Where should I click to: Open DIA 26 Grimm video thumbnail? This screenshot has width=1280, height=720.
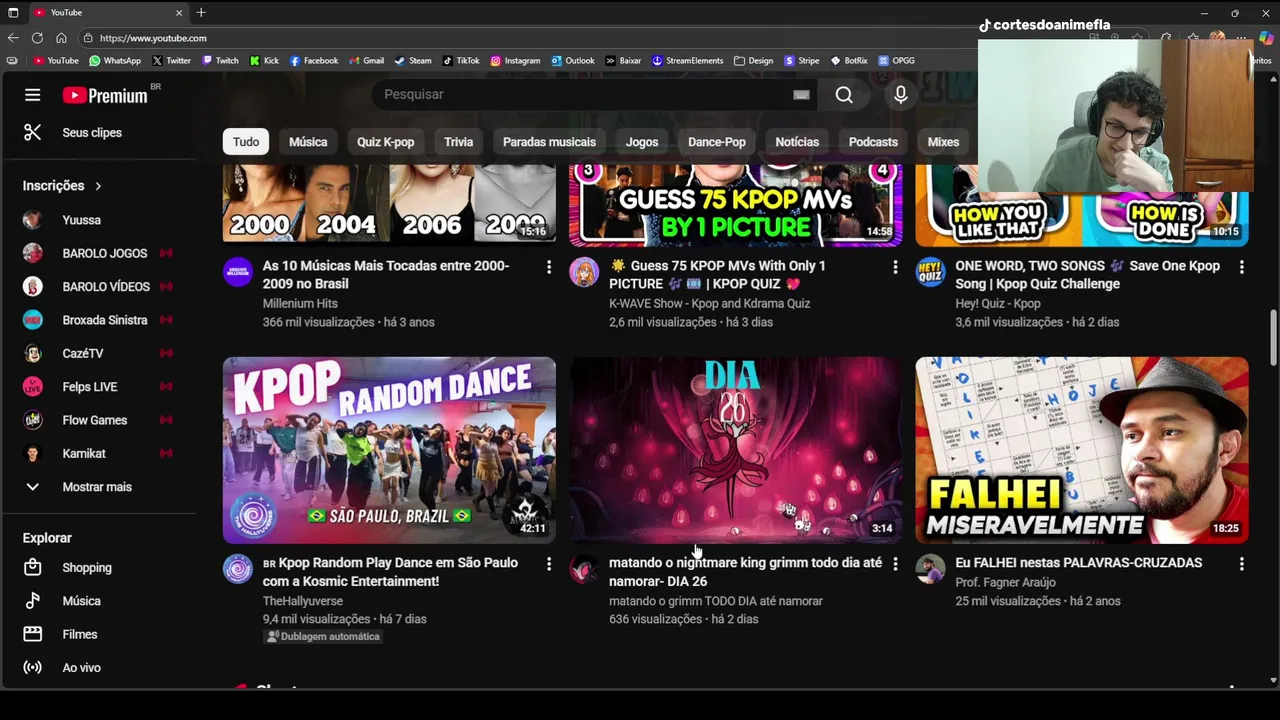(735, 450)
